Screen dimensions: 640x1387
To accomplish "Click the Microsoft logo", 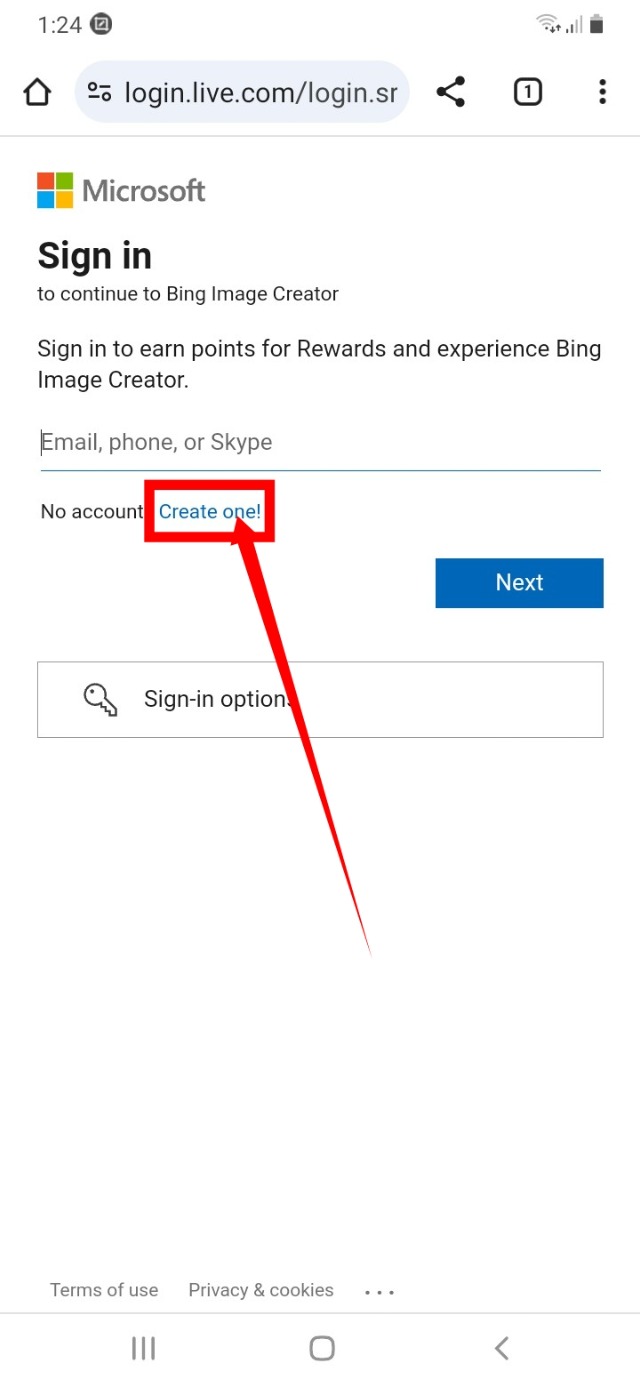I will click(x=121, y=190).
